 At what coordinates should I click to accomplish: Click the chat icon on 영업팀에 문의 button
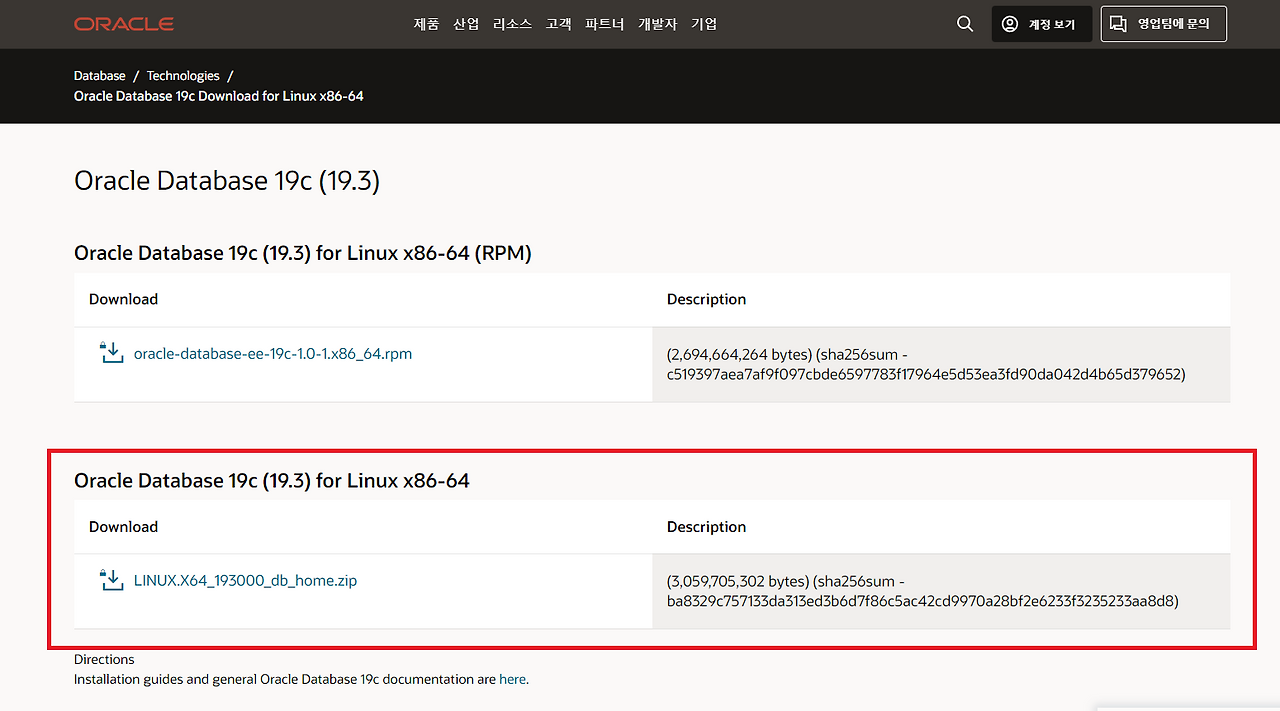pos(1118,23)
